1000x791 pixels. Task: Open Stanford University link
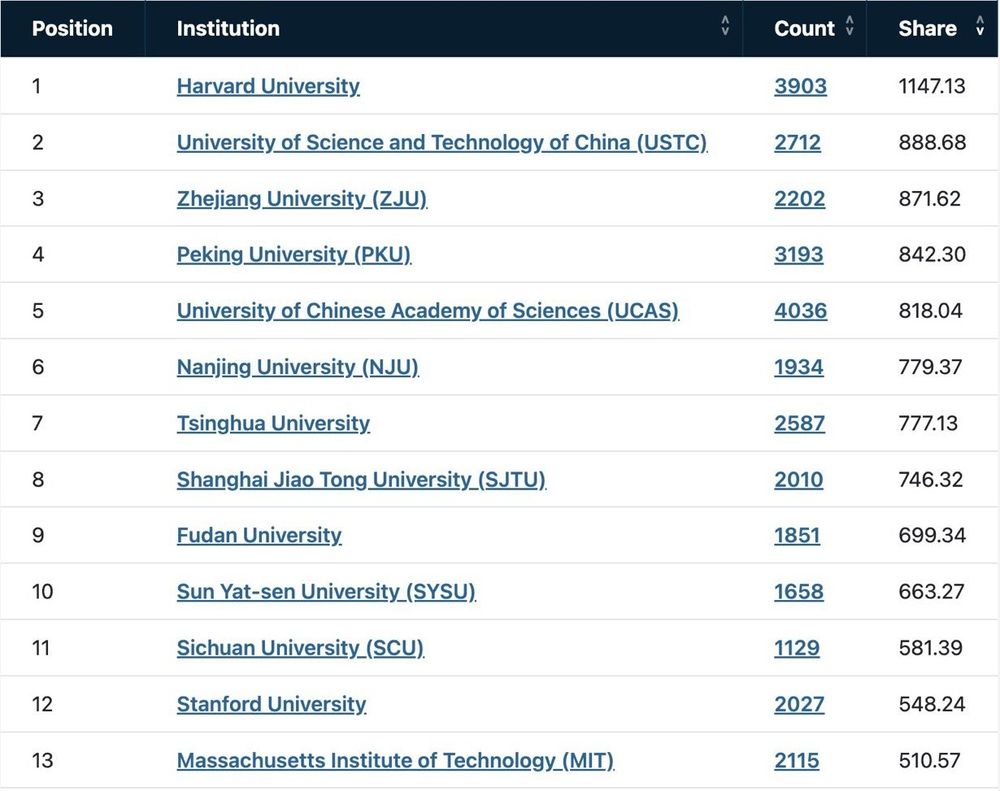click(x=271, y=704)
